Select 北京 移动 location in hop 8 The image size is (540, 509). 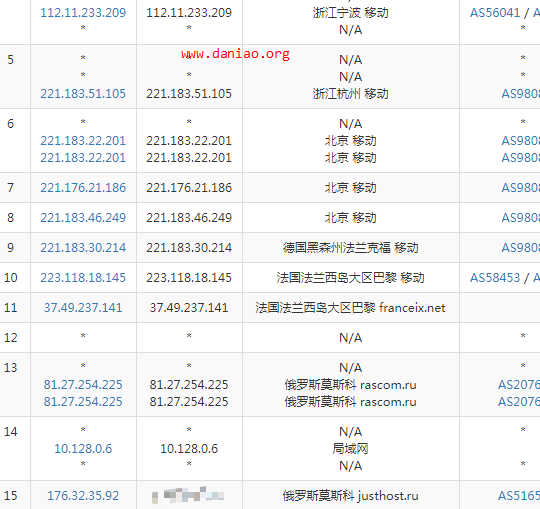pyautogui.click(x=351, y=218)
